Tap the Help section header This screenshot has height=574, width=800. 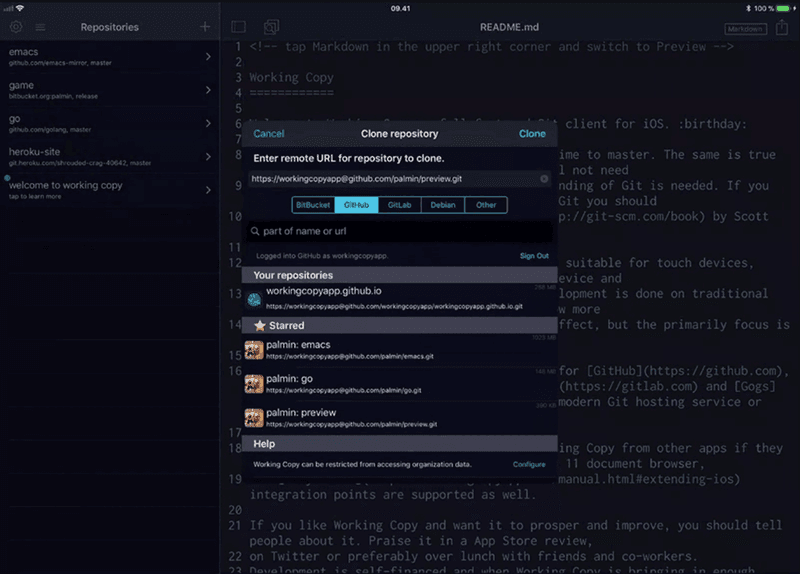(399, 444)
